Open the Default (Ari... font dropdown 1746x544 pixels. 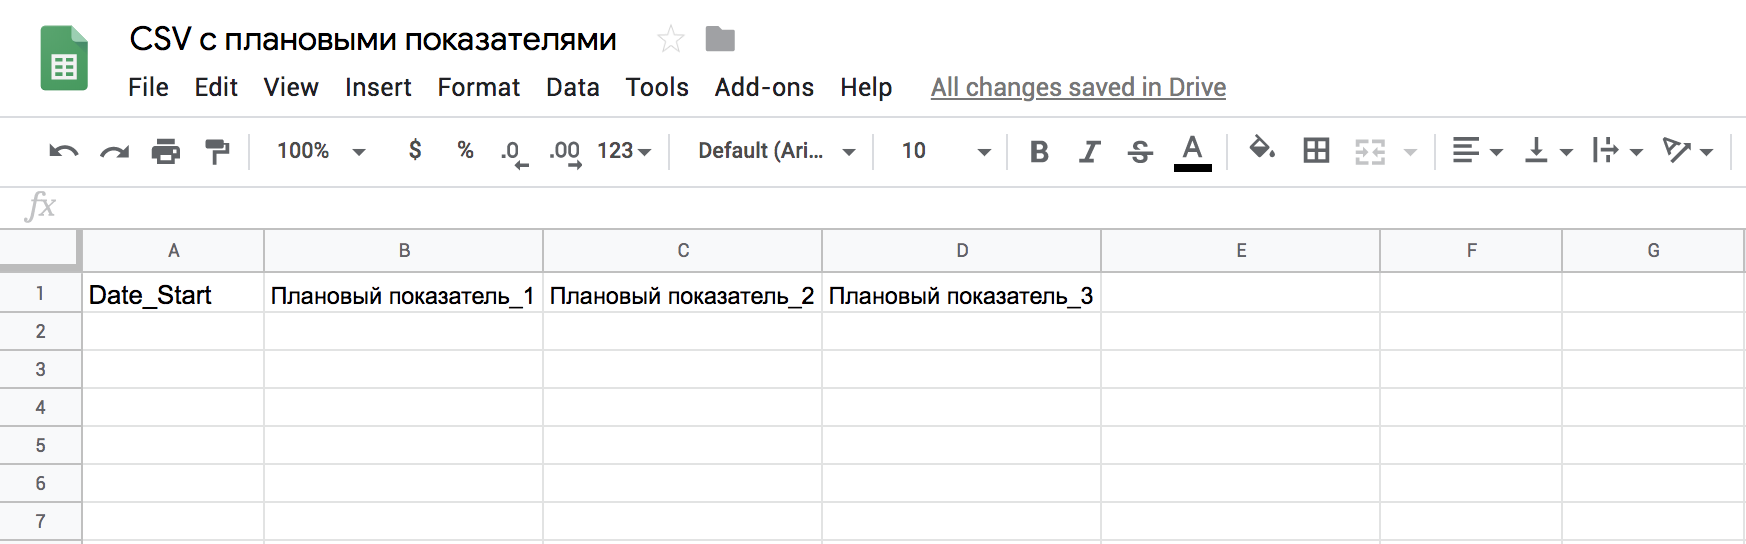[x=777, y=151]
